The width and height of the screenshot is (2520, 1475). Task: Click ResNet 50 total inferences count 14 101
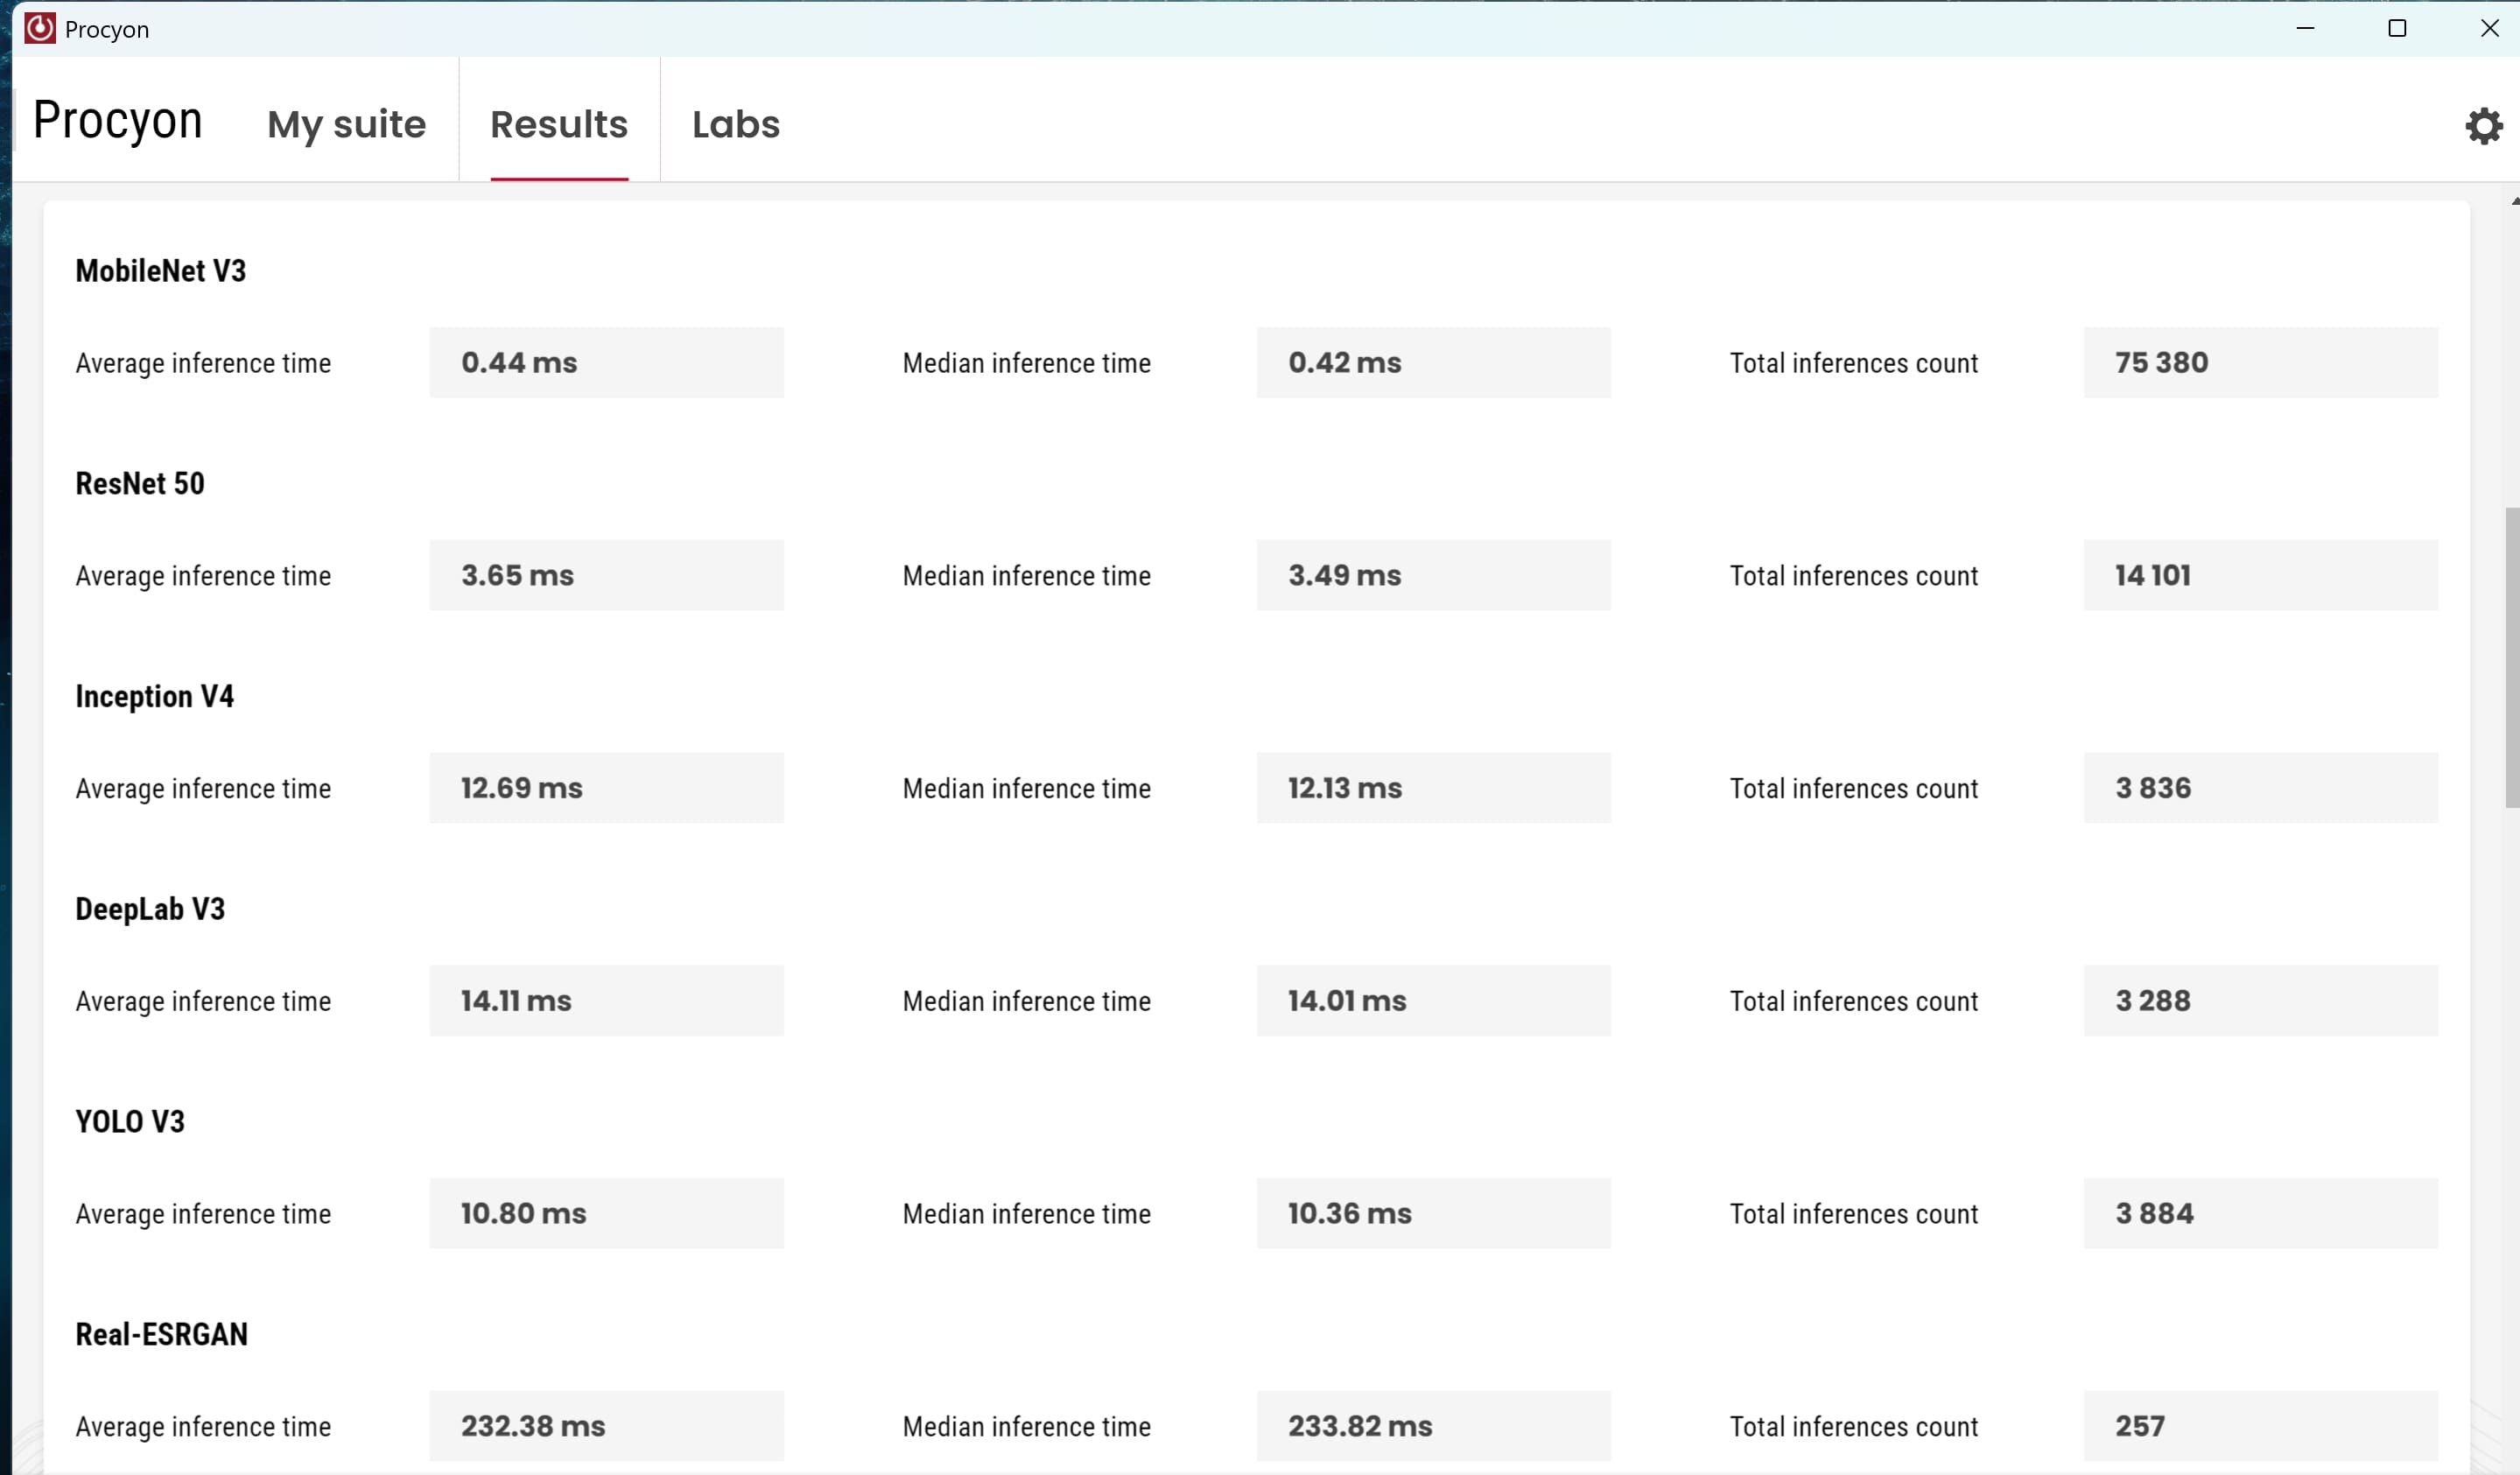[x=2152, y=575]
